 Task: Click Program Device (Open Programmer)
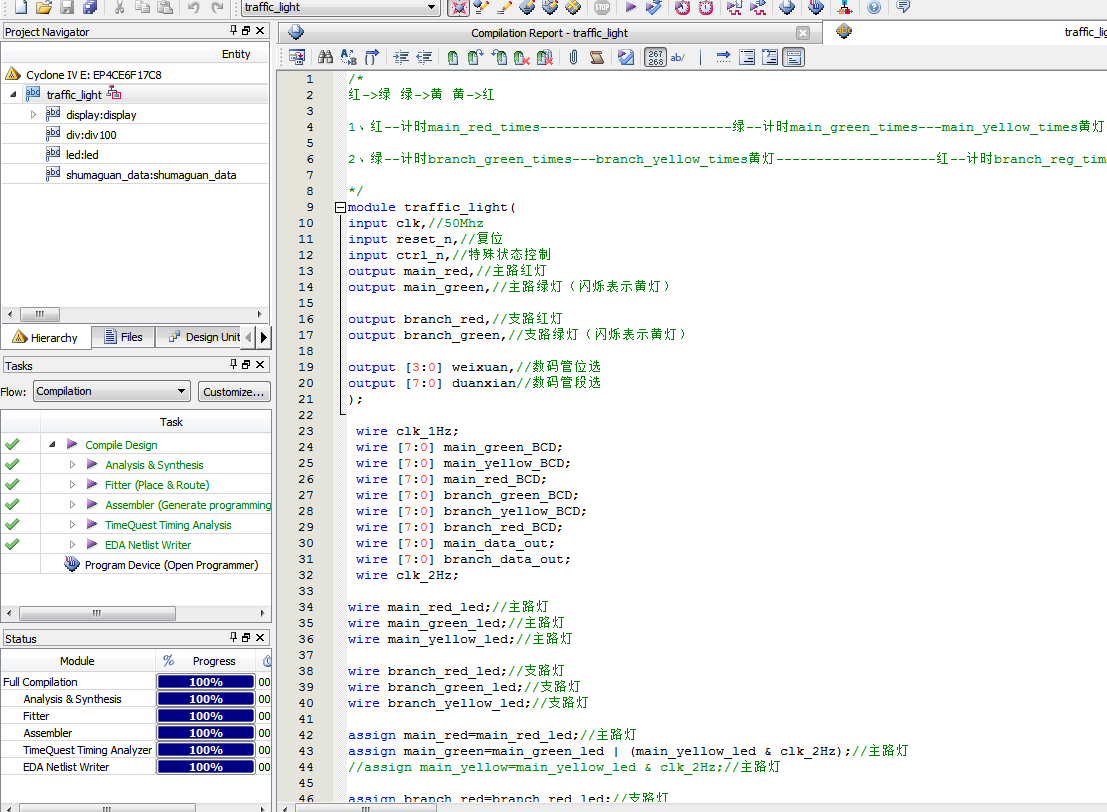click(172, 565)
